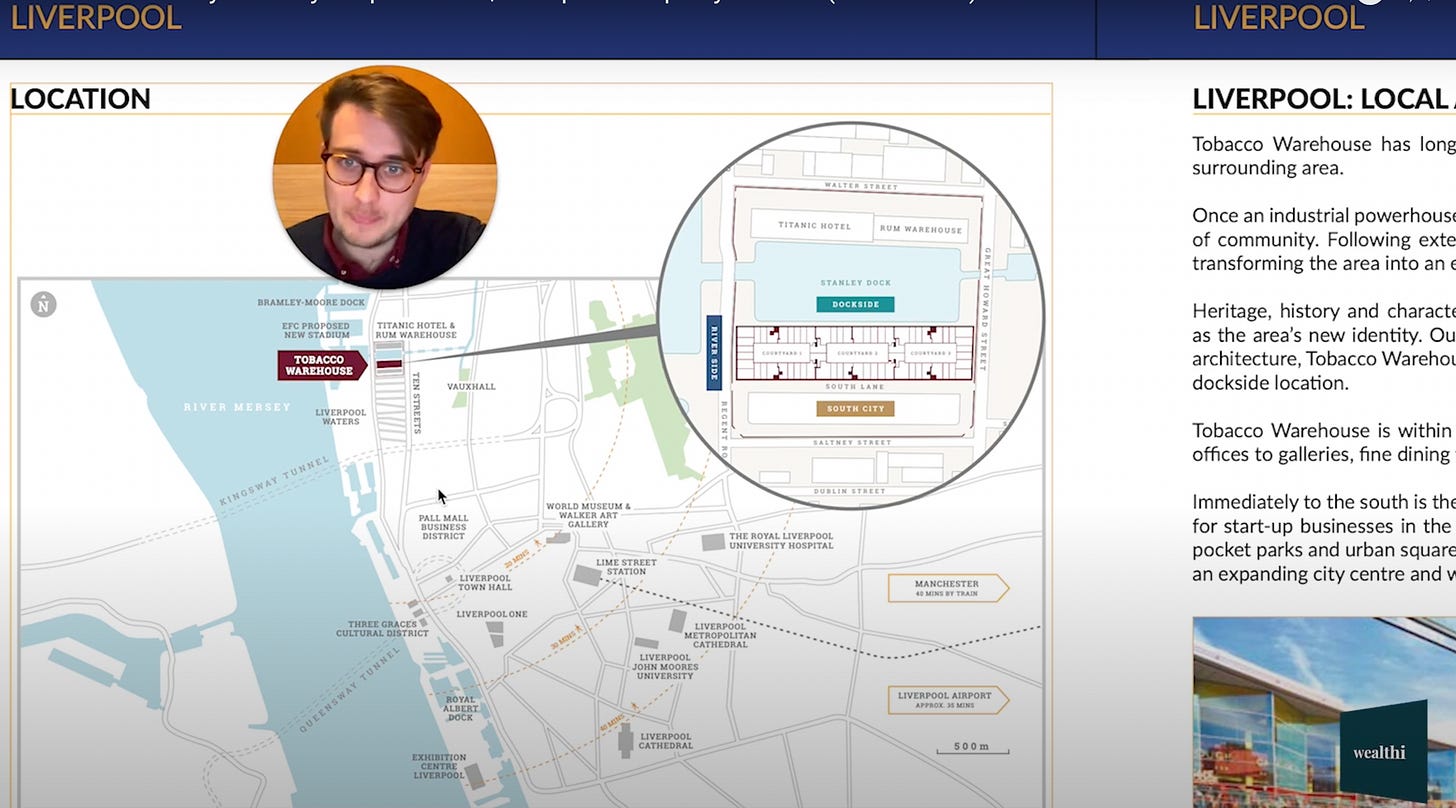The width and height of the screenshot is (1456, 808).
Task: Select the teal Dockside label in the inset
Action: (x=855, y=304)
